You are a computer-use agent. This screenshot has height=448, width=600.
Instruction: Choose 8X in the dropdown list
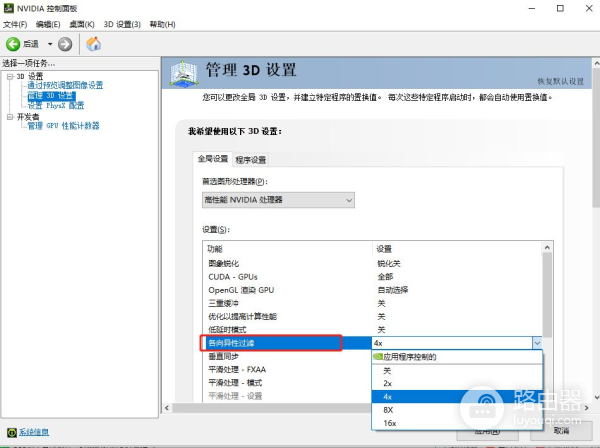pyautogui.click(x=457, y=410)
